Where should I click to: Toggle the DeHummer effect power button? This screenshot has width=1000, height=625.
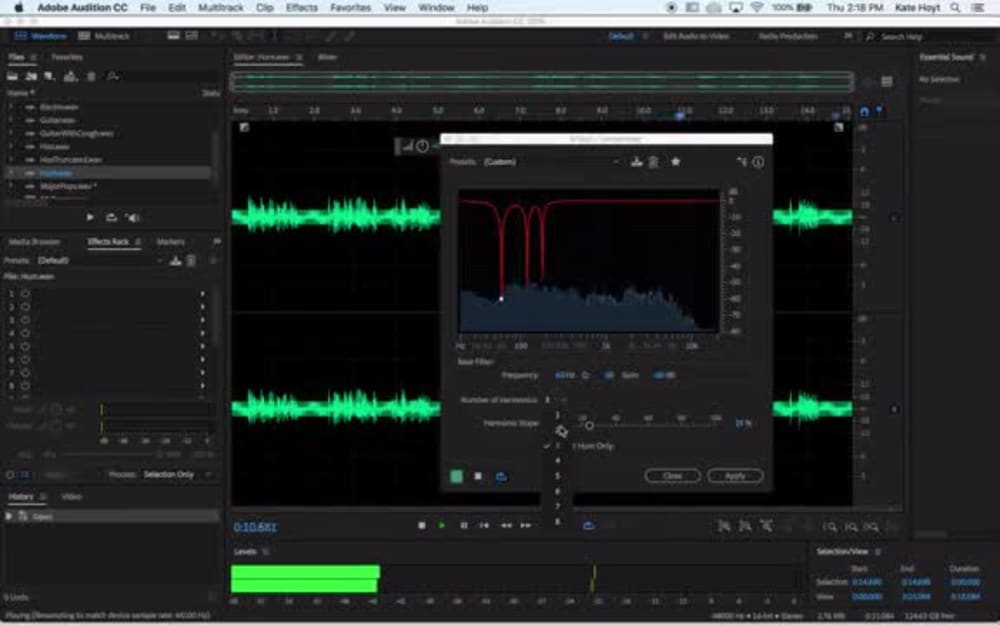[x=457, y=476]
